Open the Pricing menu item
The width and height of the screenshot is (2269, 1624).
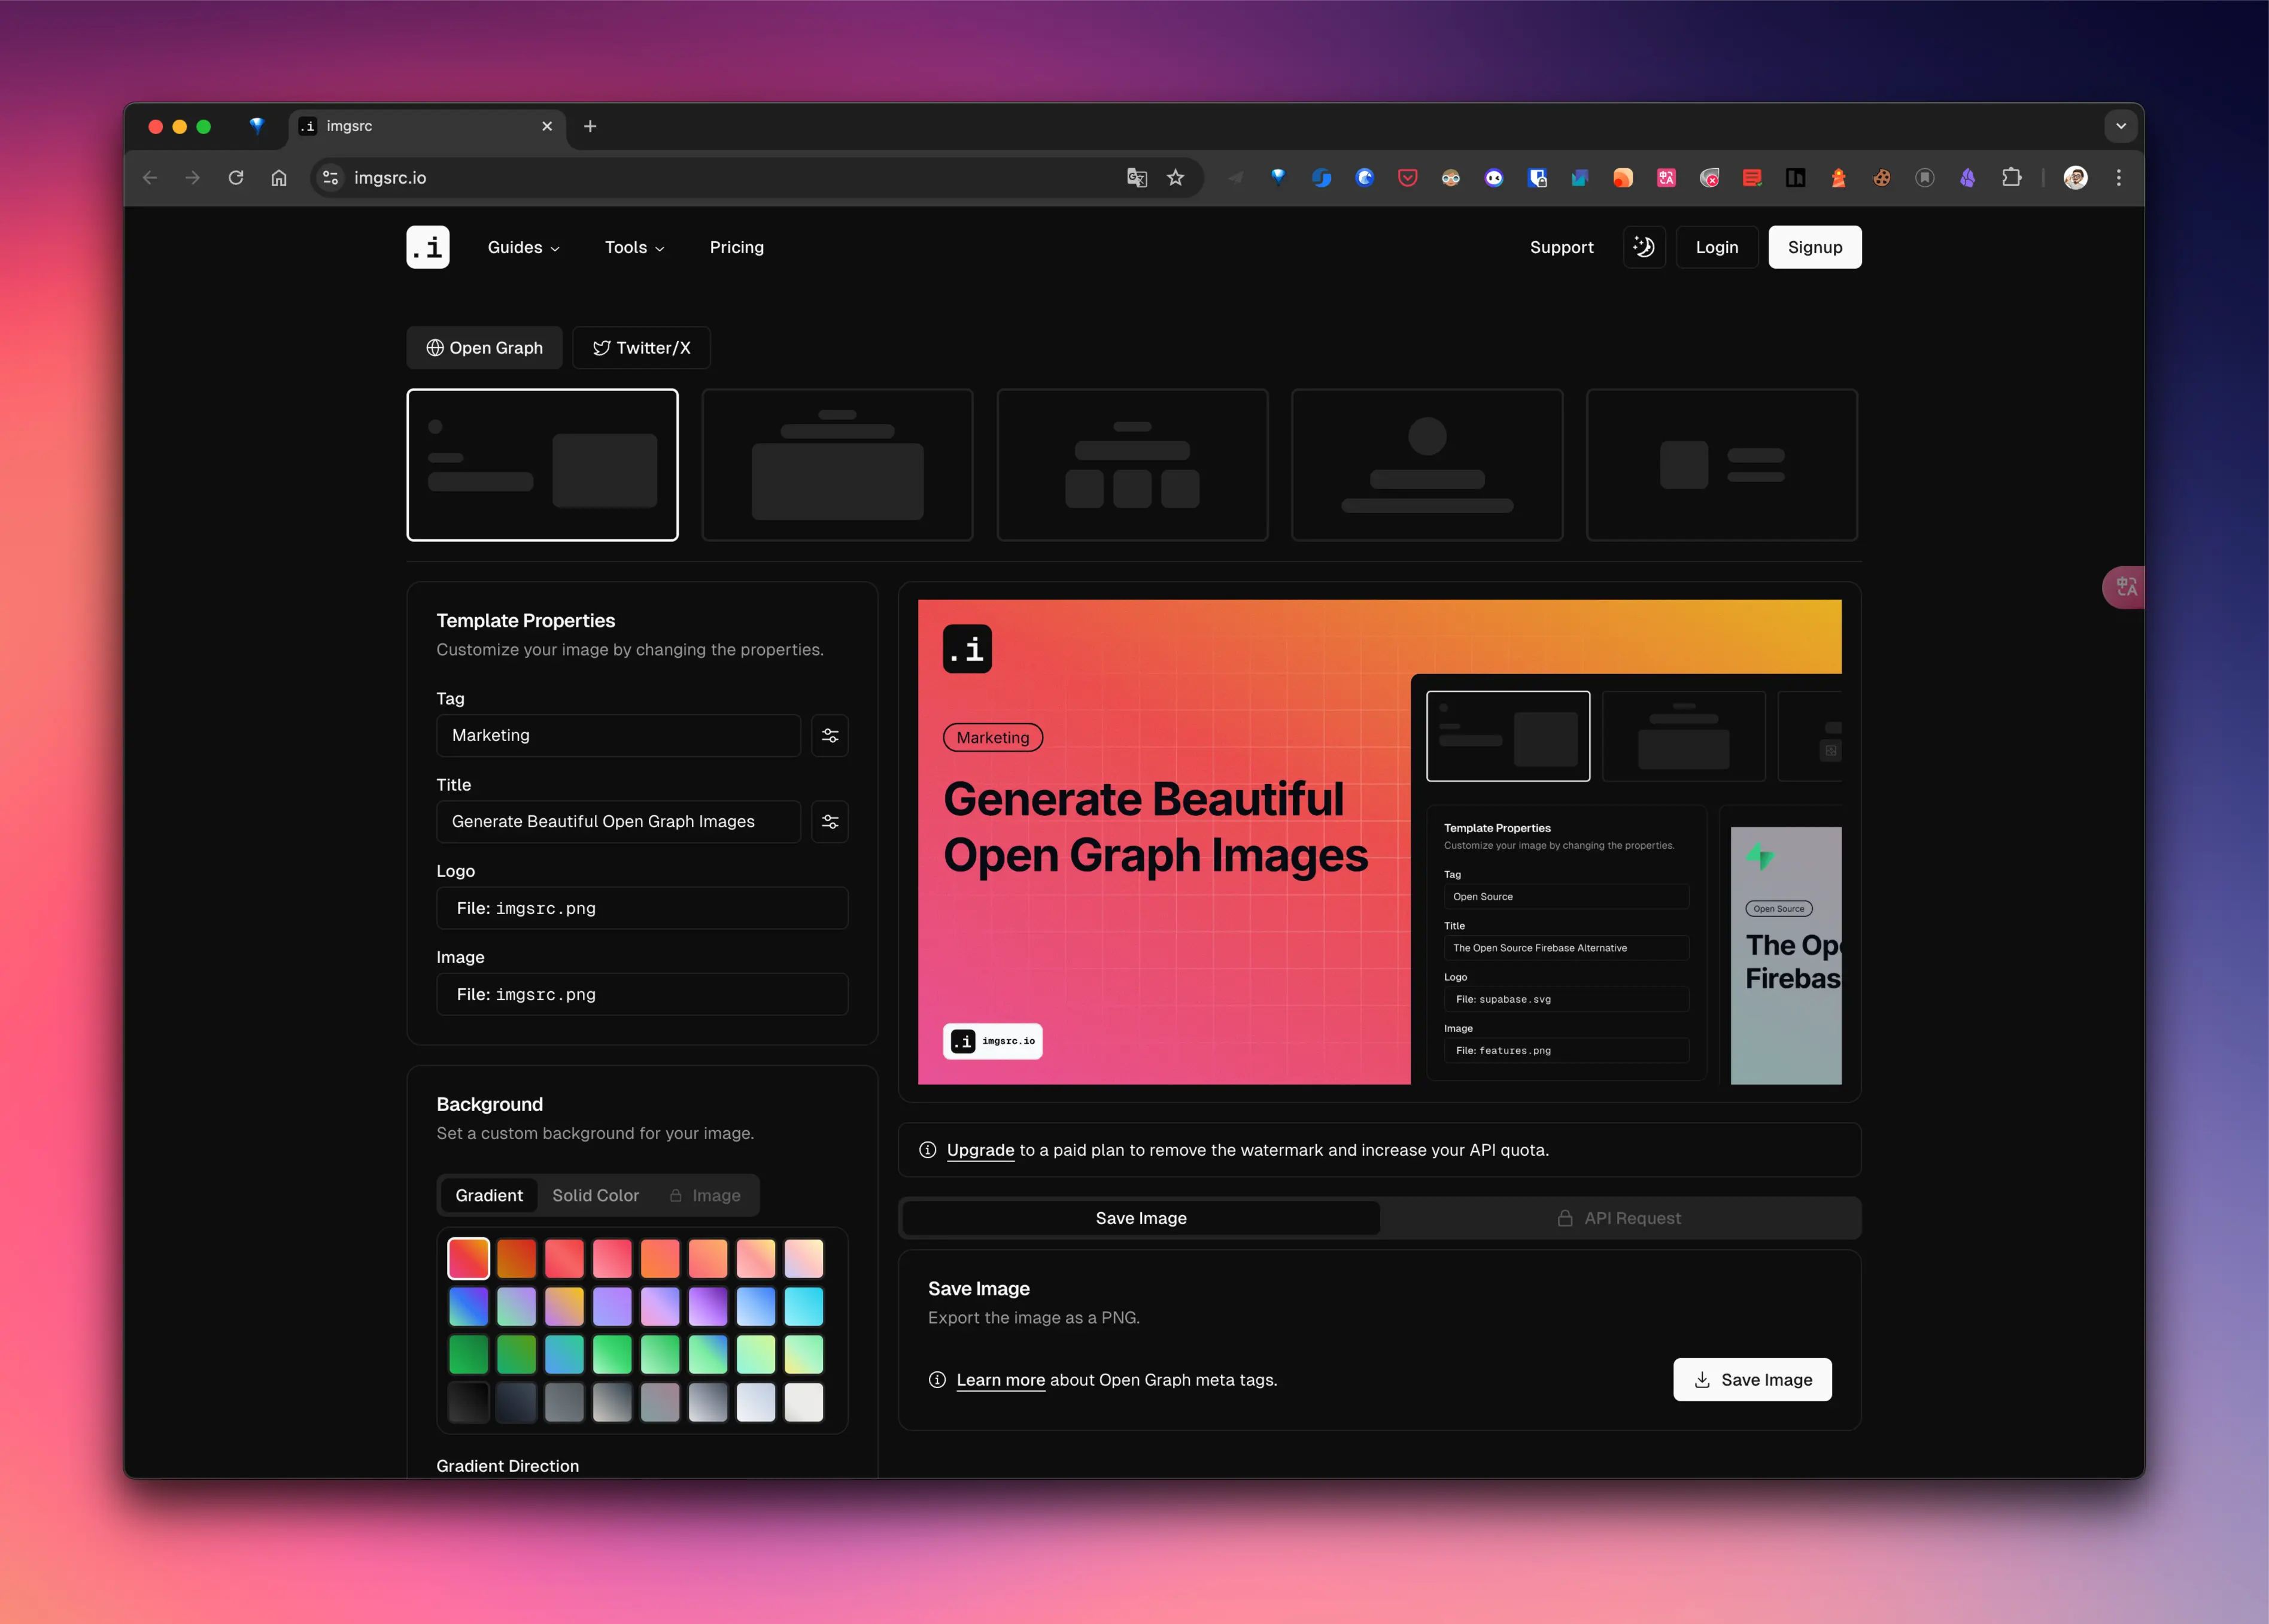pyautogui.click(x=736, y=247)
